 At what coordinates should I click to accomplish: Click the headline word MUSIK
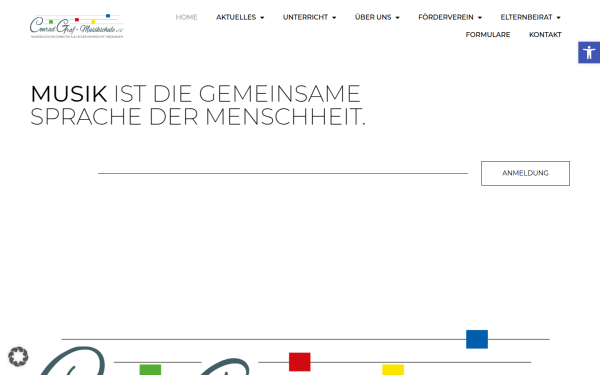click(x=69, y=94)
